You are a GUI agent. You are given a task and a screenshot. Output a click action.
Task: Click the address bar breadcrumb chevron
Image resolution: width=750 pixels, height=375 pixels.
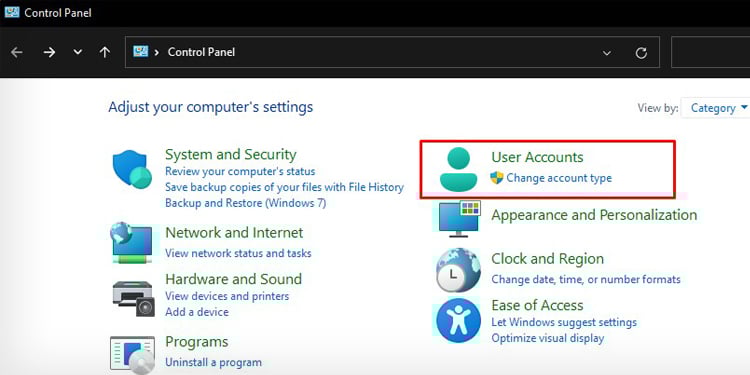pos(157,52)
